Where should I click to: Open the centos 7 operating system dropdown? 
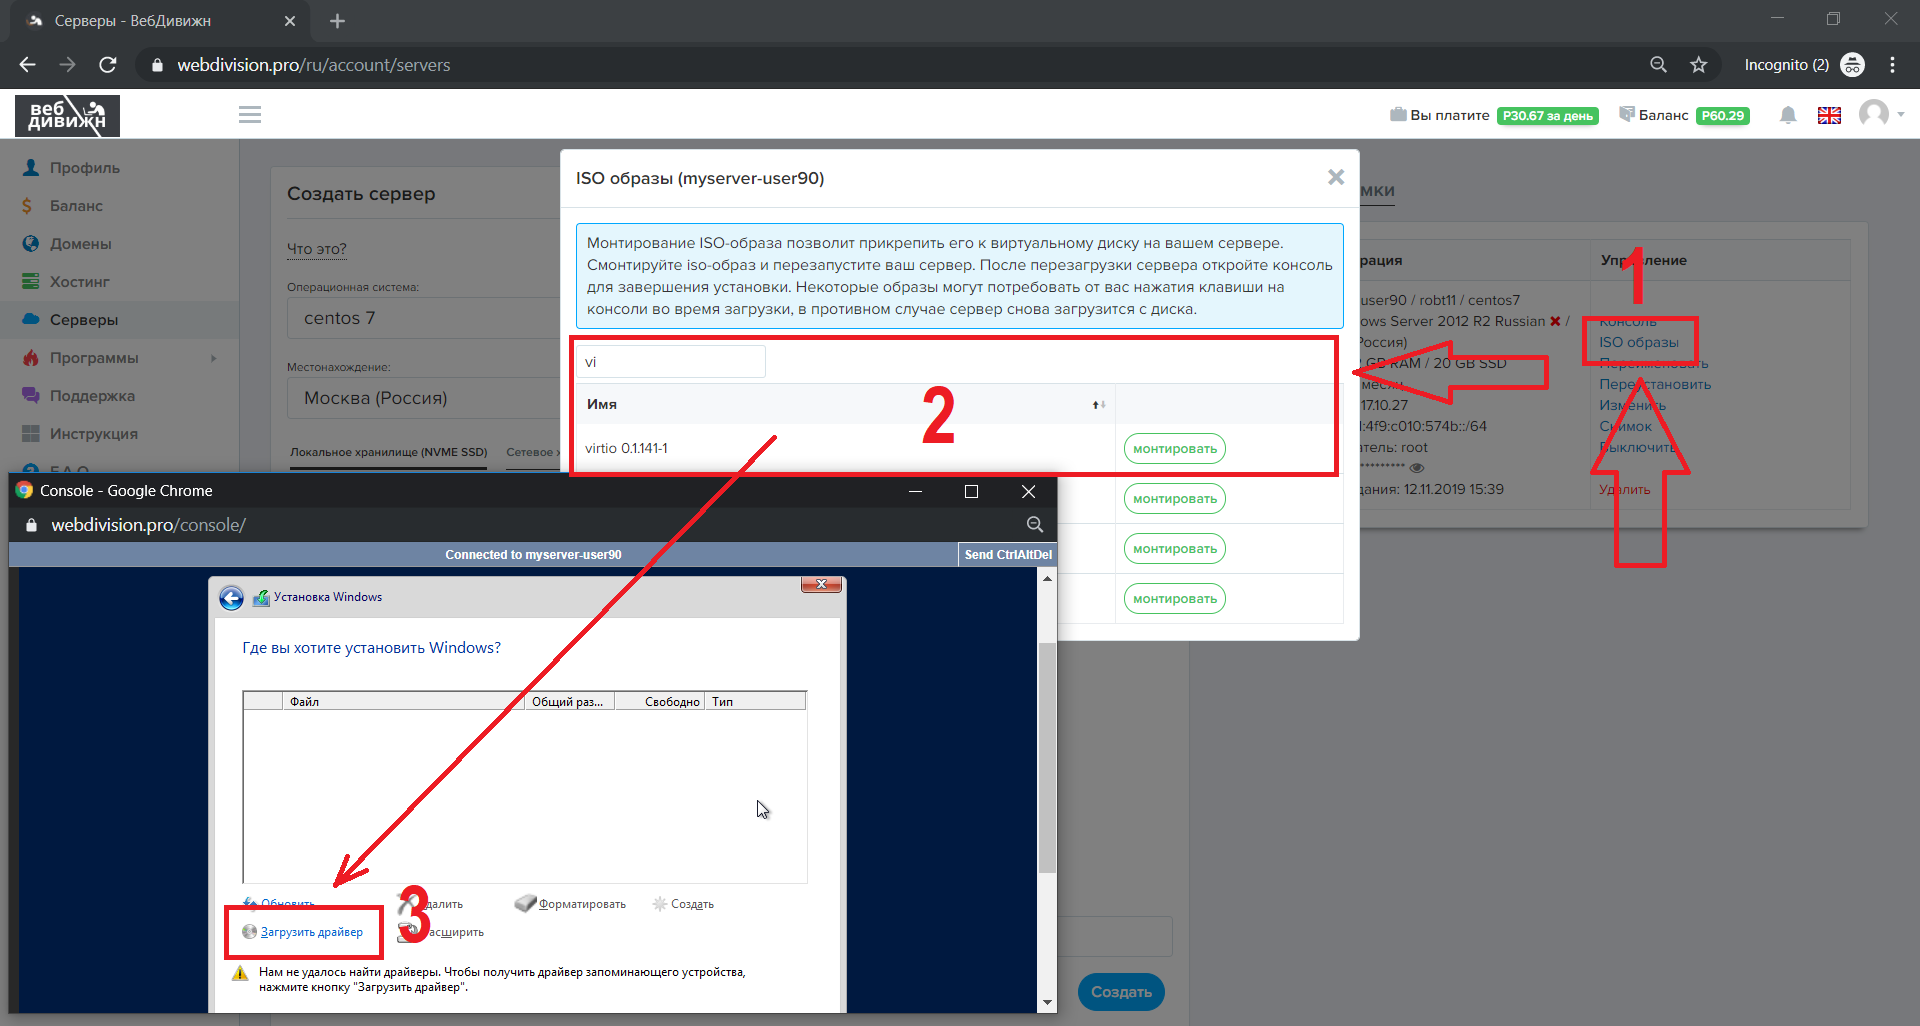[x=425, y=318]
